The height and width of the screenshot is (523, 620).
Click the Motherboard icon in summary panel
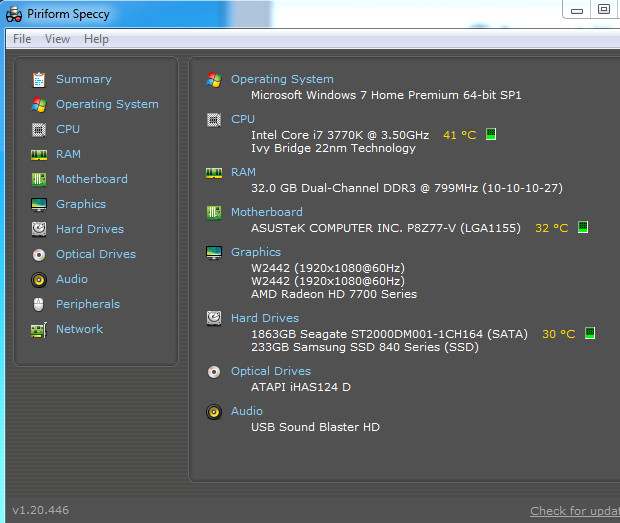click(x=214, y=213)
